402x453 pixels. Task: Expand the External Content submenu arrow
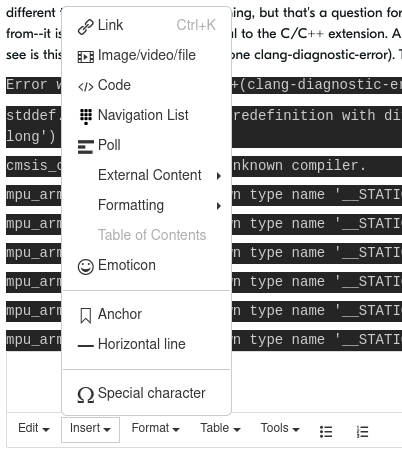pos(219,176)
